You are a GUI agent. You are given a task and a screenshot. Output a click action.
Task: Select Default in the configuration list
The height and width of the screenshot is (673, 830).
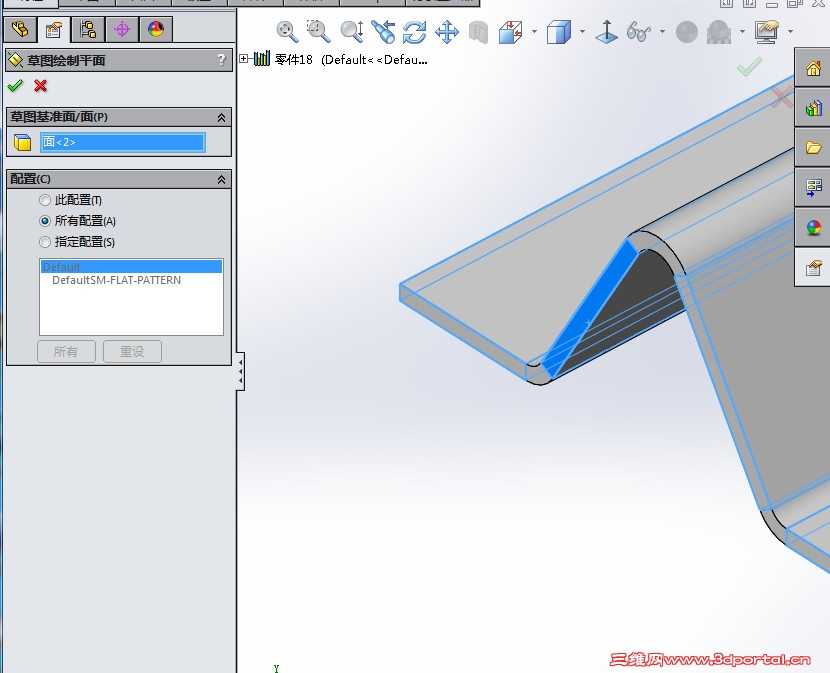[x=131, y=266]
